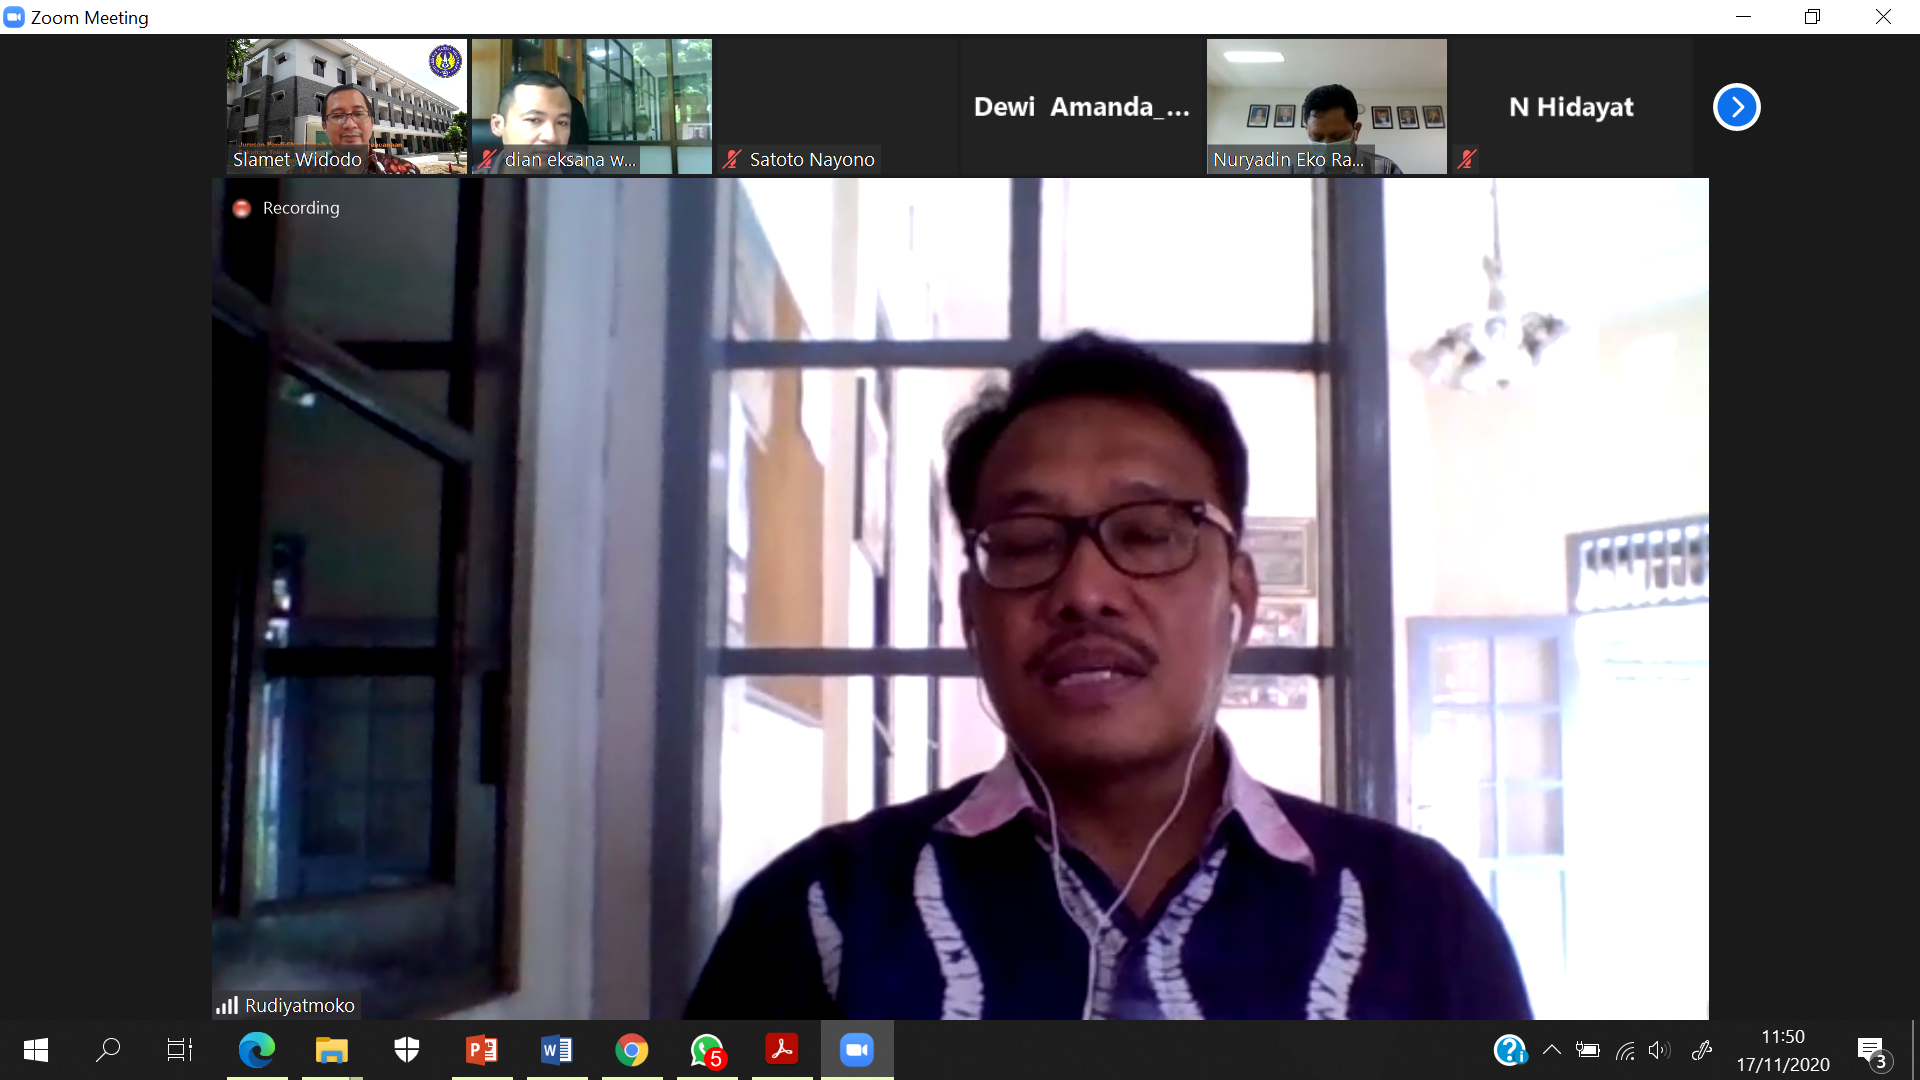1920x1080 pixels.
Task: Select Nuryadin Eko's video thumbnail
Action: coord(1326,105)
